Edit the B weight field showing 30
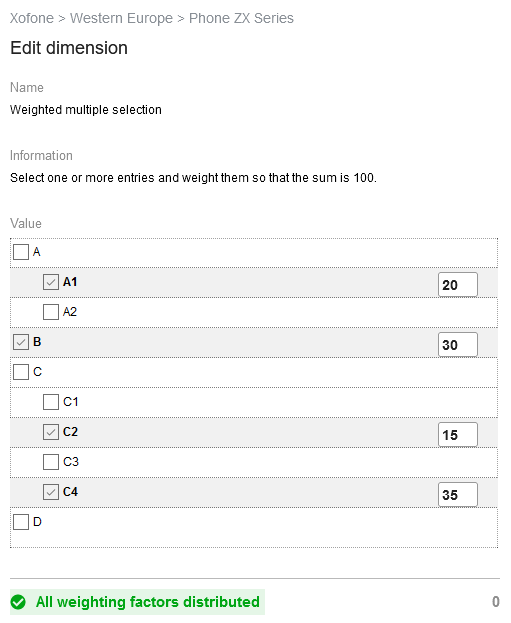Image resolution: width=511 pixels, height=623 pixels. tap(458, 344)
